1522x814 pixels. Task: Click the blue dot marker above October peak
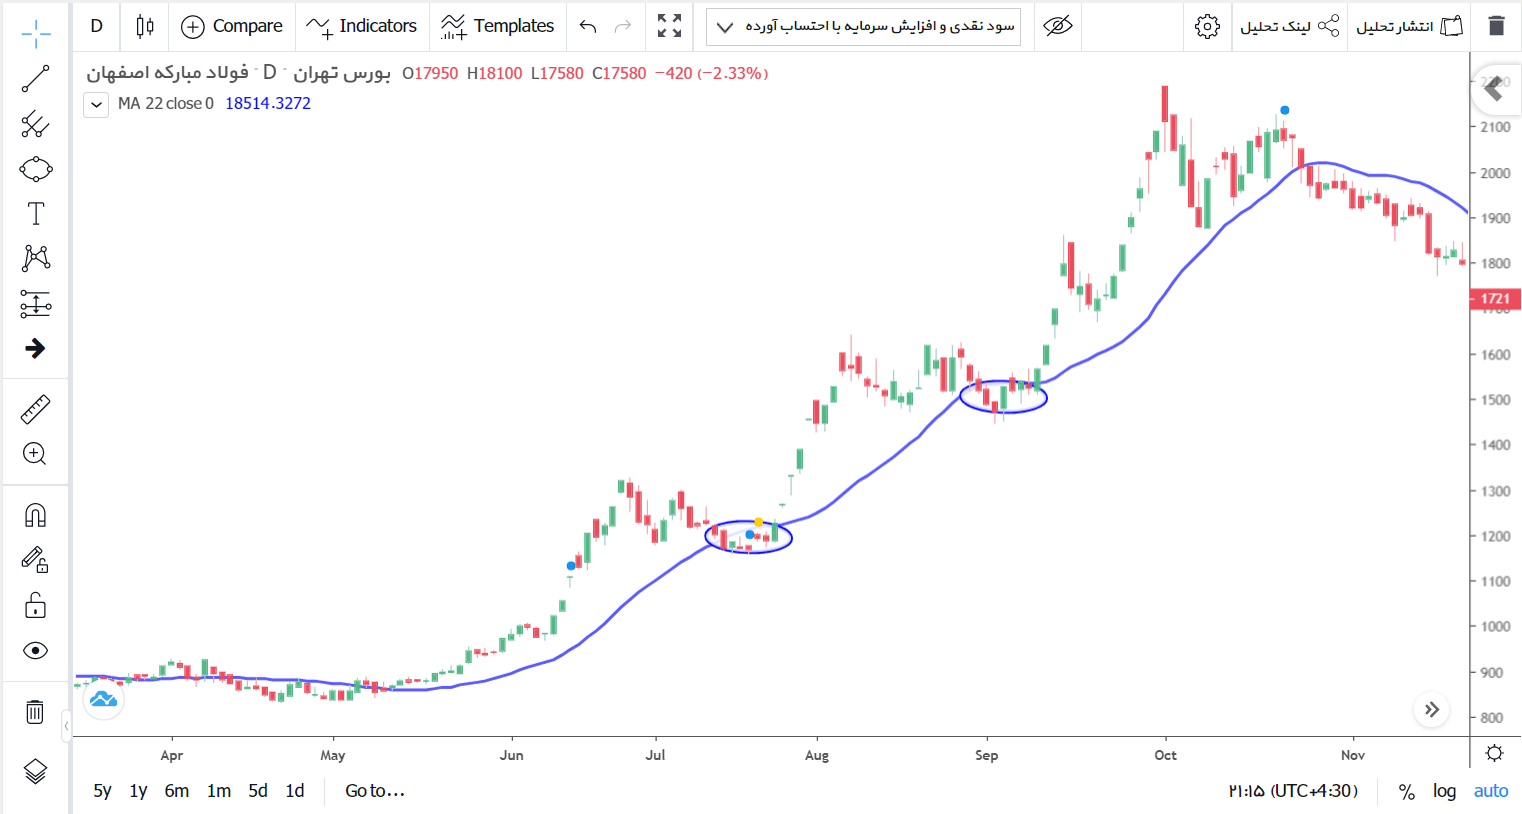click(x=1285, y=110)
